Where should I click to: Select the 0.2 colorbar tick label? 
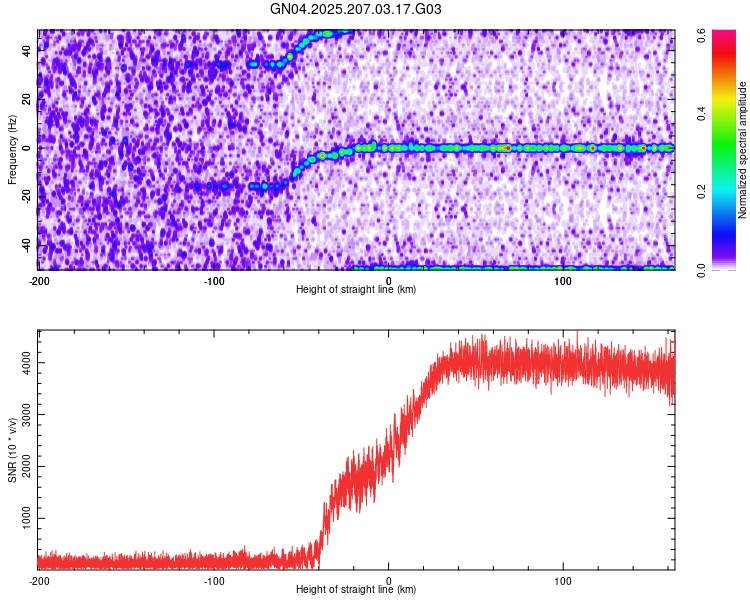click(701, 192)
